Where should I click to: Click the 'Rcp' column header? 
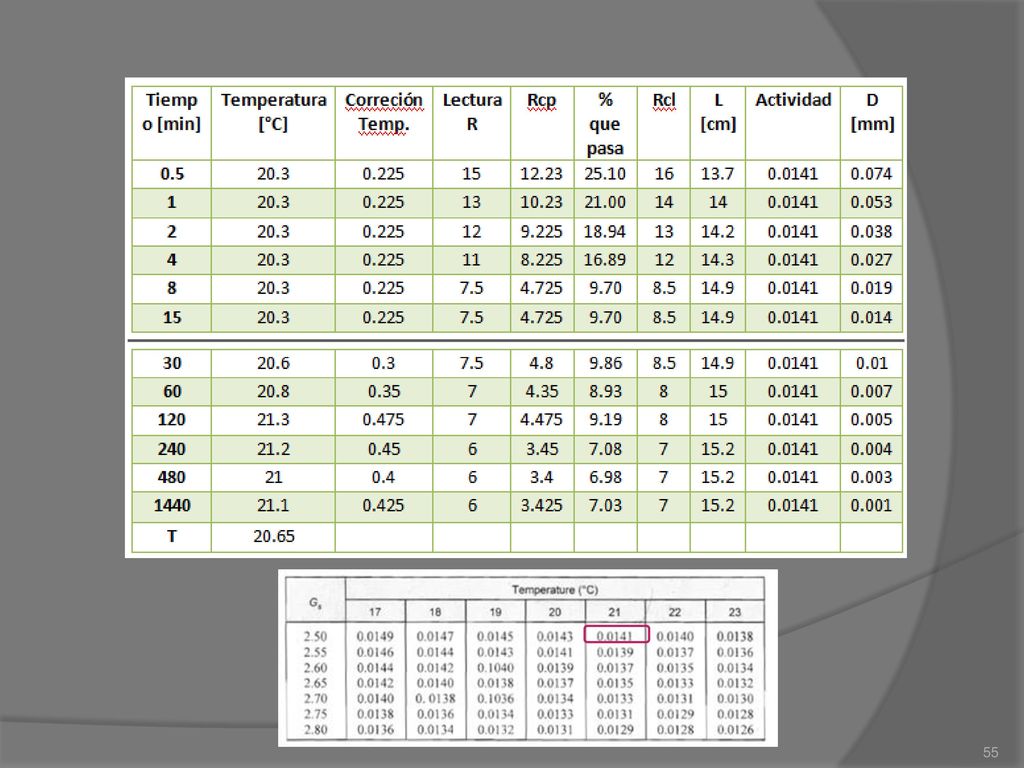click(541, 123)
